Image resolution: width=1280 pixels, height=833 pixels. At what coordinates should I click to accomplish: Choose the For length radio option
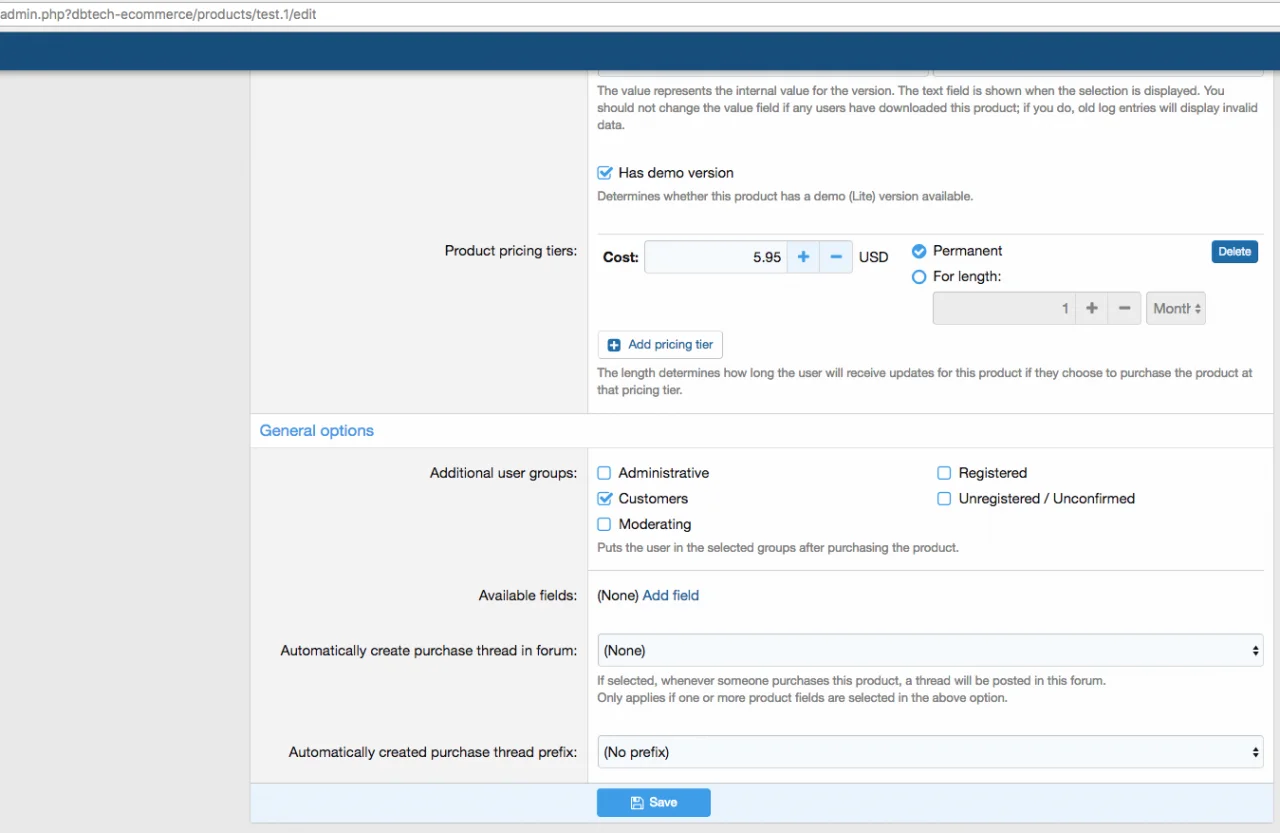coord(919,277)
